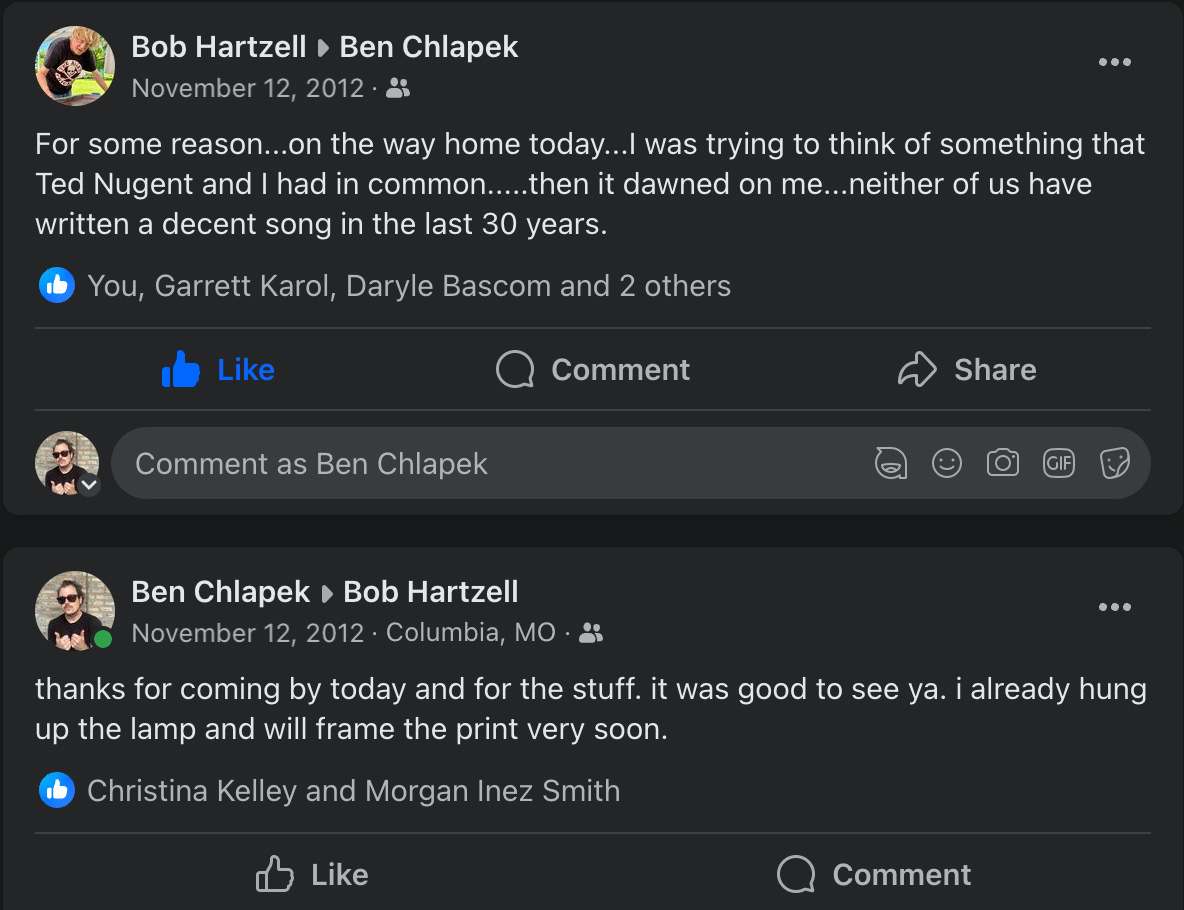Switch commenting profile via avatar arrow
The height and width of the screenshot is (910, 1184).
(89, 485)
